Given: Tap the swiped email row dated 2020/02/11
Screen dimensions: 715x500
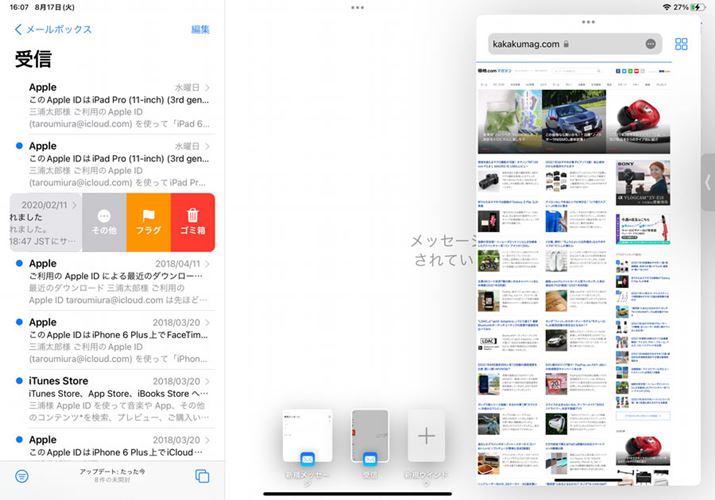Looking at the screenshot, I should 46,222.
